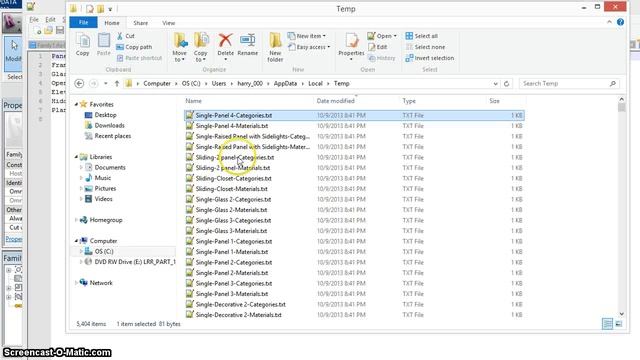Click Copy path in ribbon

click(134, 47)
